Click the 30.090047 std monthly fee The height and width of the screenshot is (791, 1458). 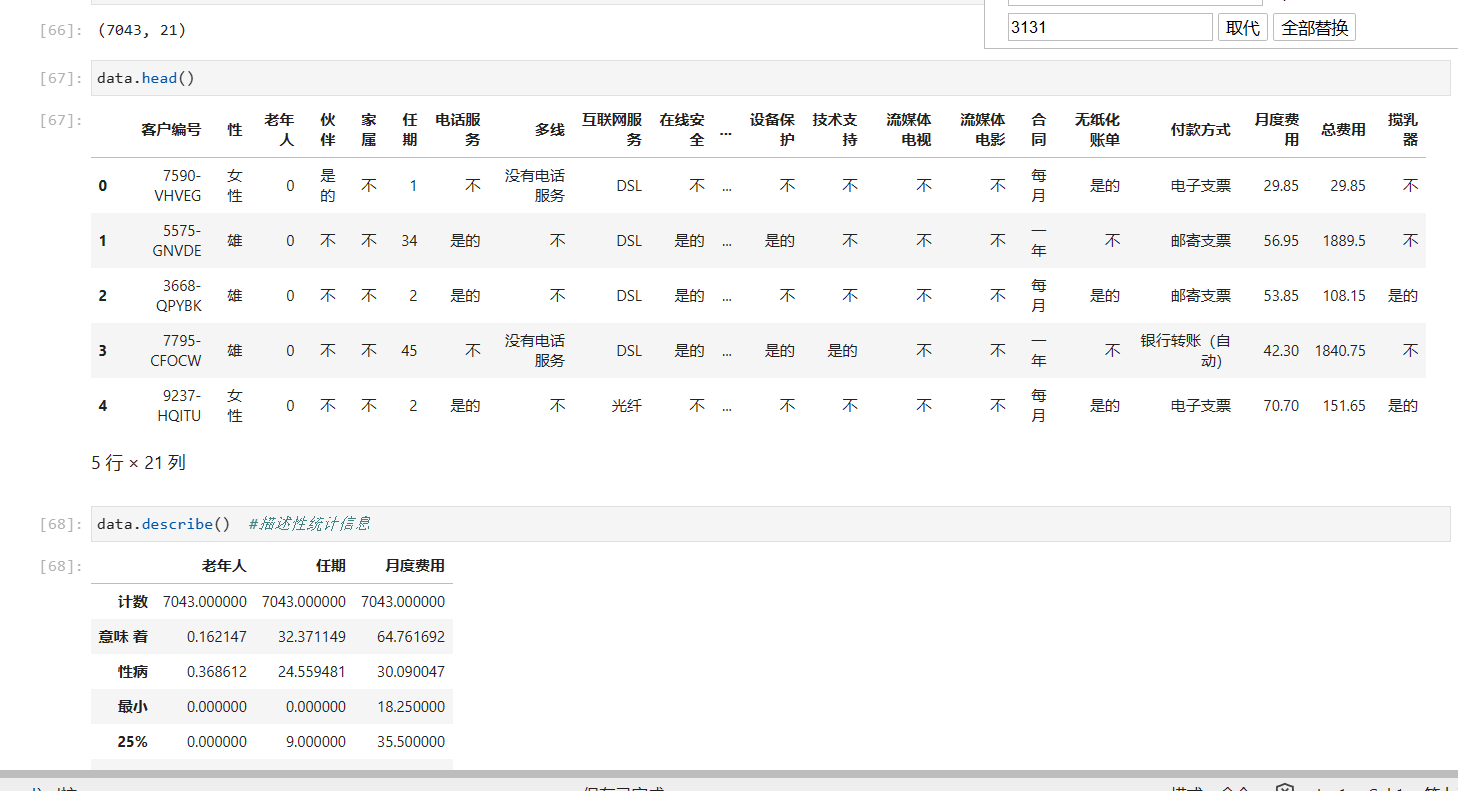coord(411,672)
